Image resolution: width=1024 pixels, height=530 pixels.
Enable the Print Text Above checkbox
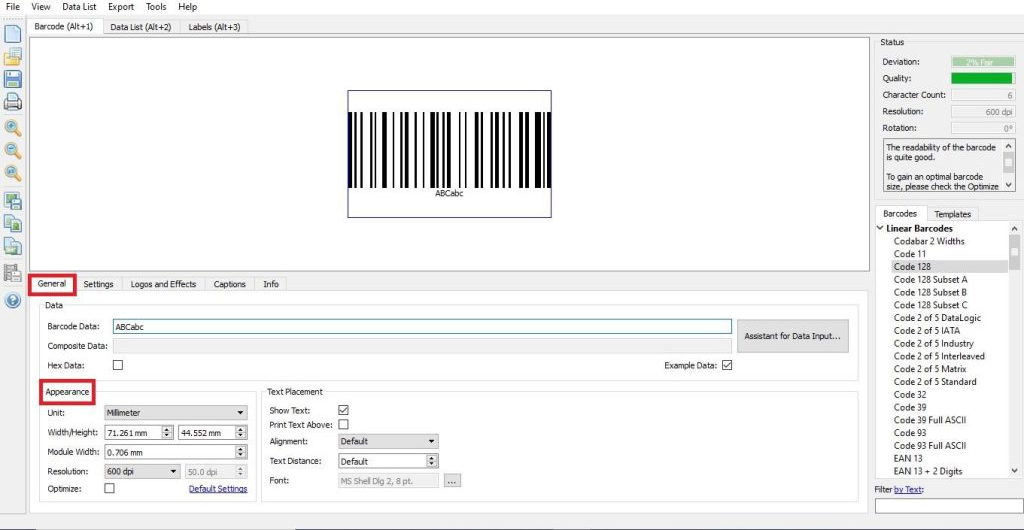[344, 424]
